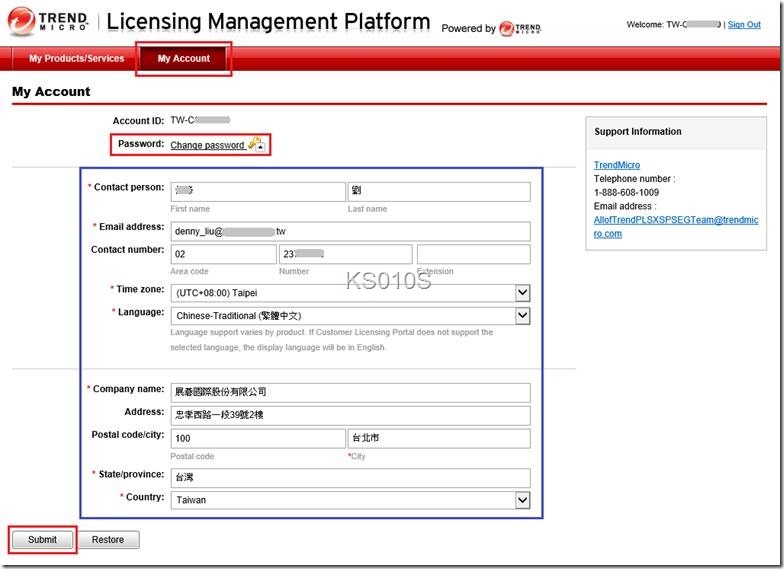Screen dimensions: 784x569
Task: Open the Change password link
Action: [207, 145]
